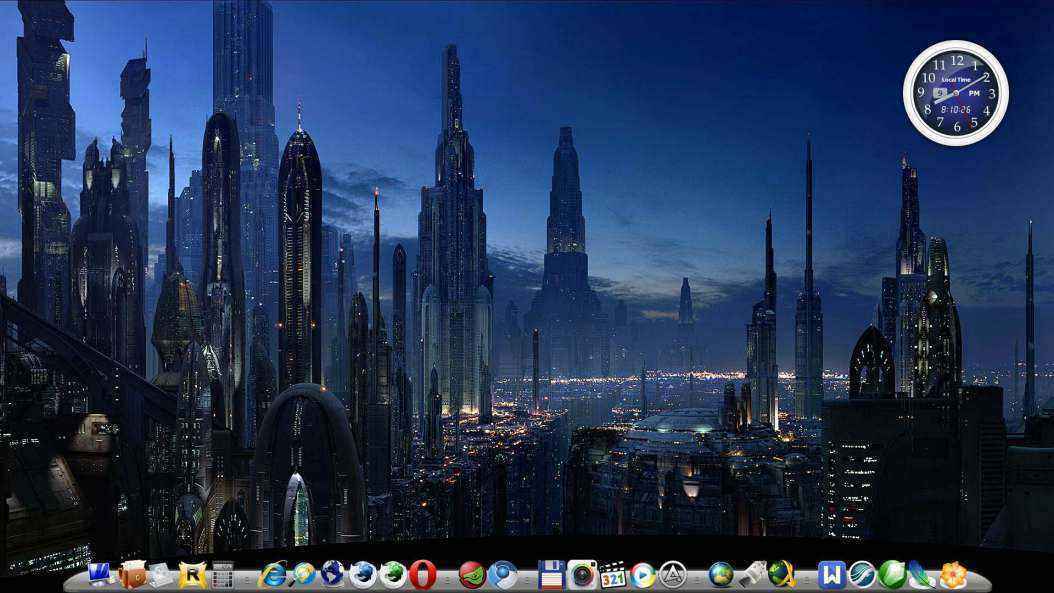Open the recycle bin dock icon
The image size is (1054, 593).
(x=161, y=575)
